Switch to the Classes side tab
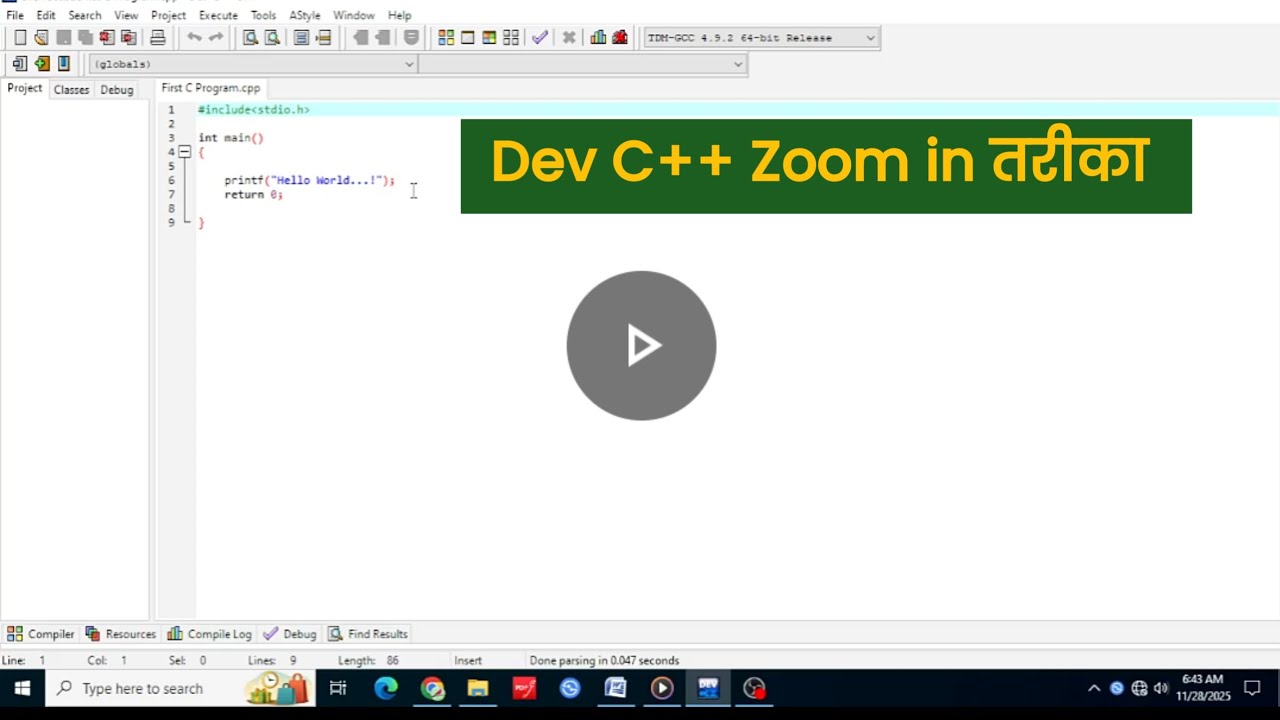Viewport: 1280px width, 720px height. pyautogui.click(x=71, y=89)
